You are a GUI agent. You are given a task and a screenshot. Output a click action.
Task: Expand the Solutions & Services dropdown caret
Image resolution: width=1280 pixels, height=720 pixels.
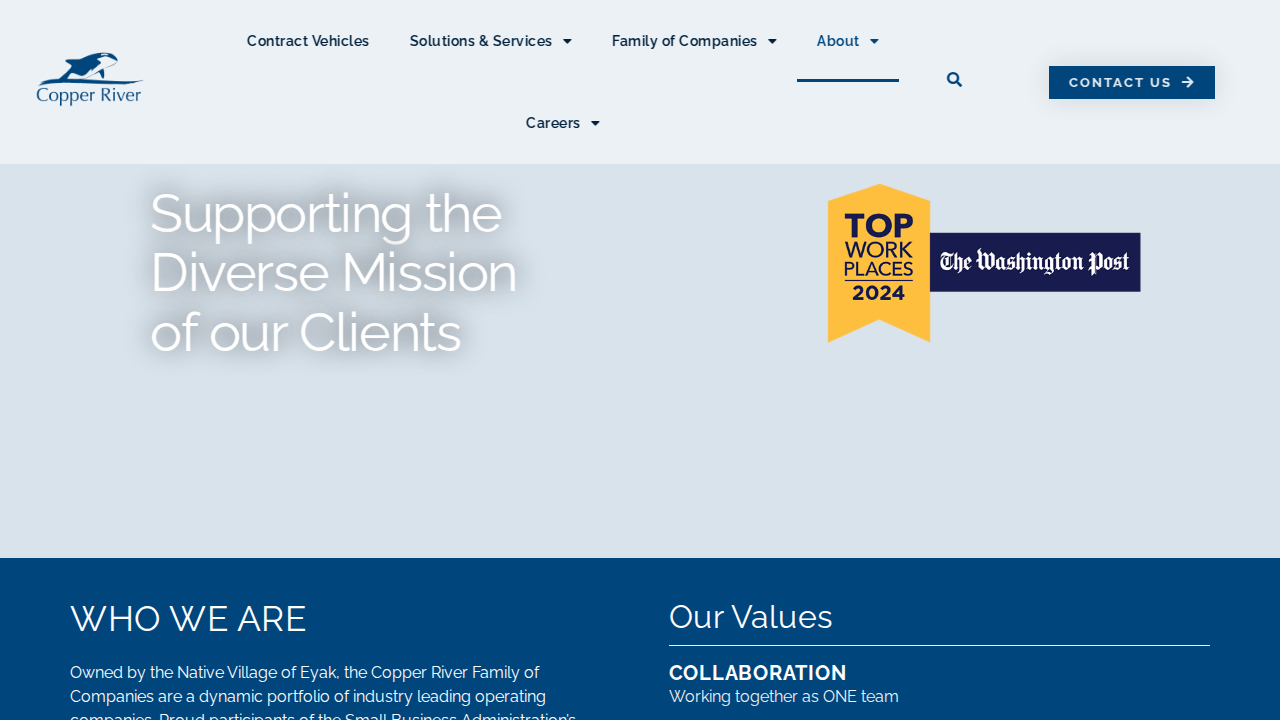tap(567, 41)
